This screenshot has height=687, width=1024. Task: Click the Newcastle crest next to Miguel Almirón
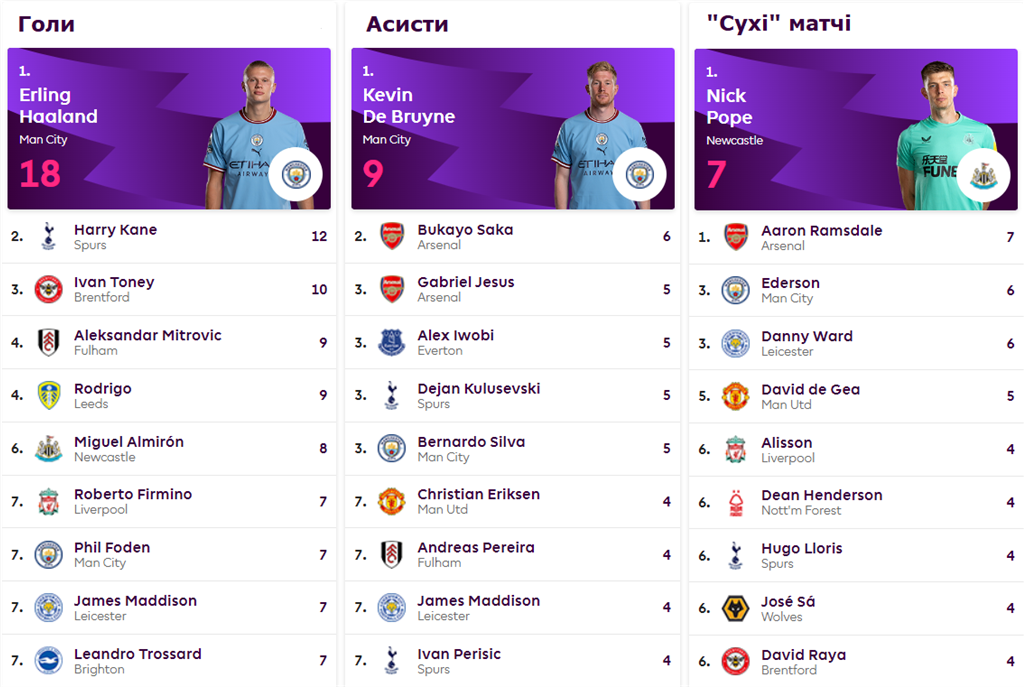[48, 449]
